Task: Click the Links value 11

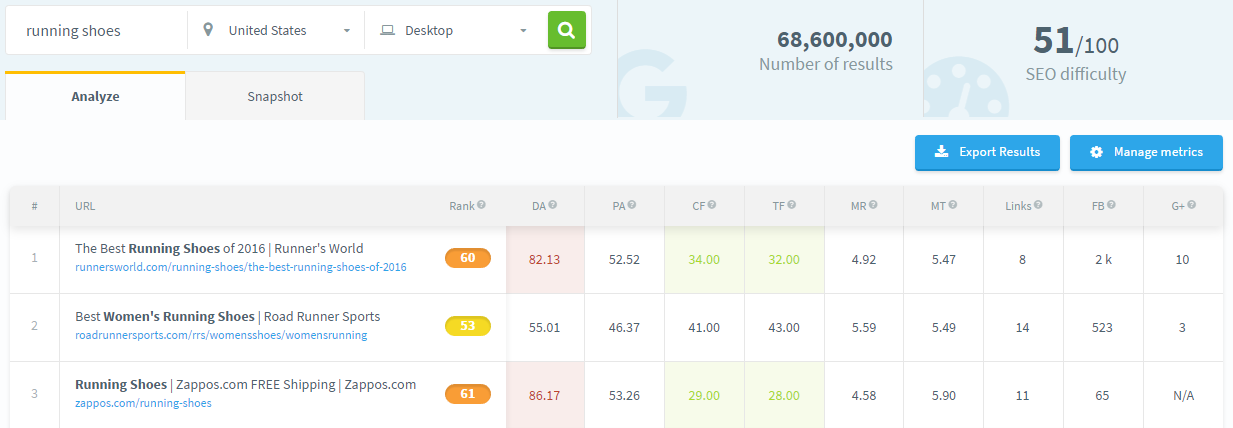Action: pos(1022,395)
